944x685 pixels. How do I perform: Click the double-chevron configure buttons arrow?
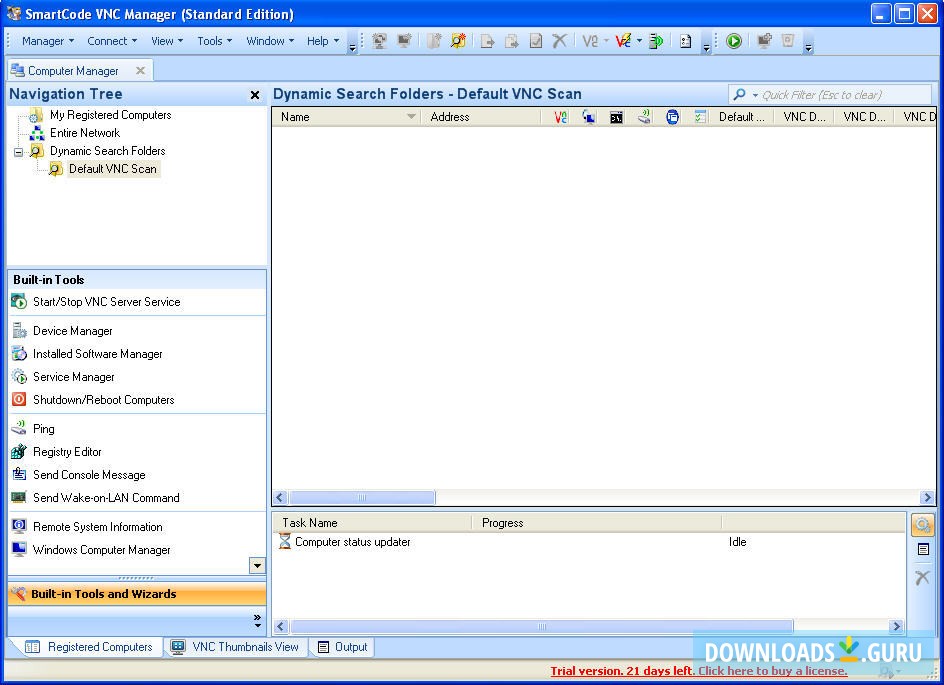pos(257,621)
